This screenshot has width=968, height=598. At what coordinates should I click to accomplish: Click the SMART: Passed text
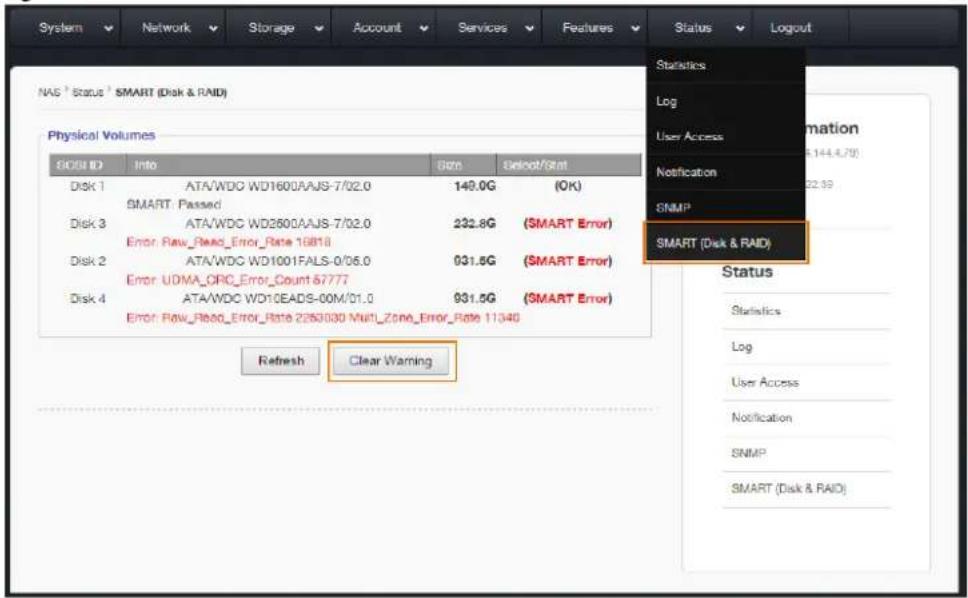(173, 204)
